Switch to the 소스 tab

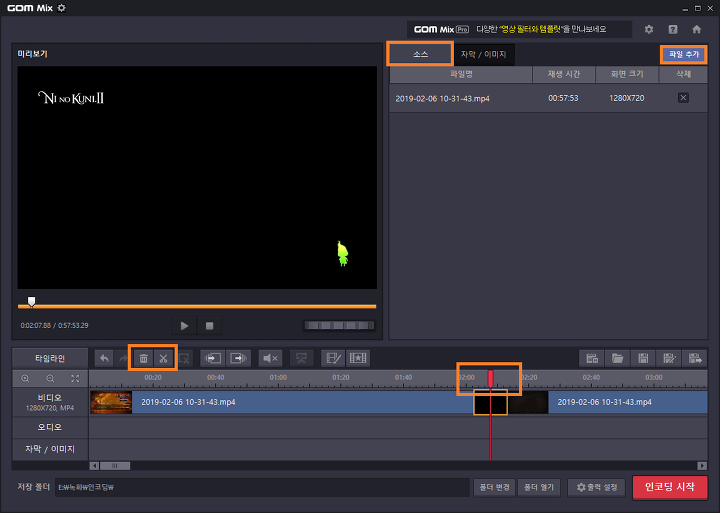coord(420,54)
